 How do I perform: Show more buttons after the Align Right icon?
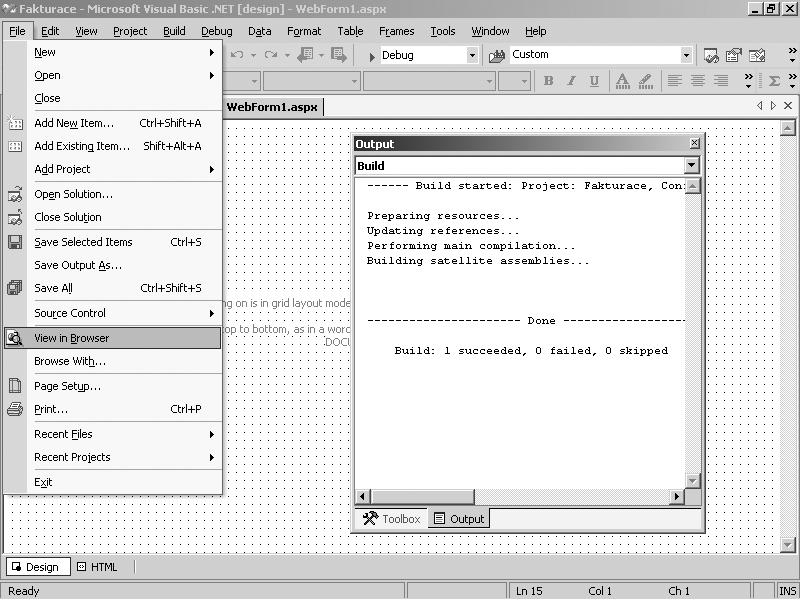click(x=748, y=81)
